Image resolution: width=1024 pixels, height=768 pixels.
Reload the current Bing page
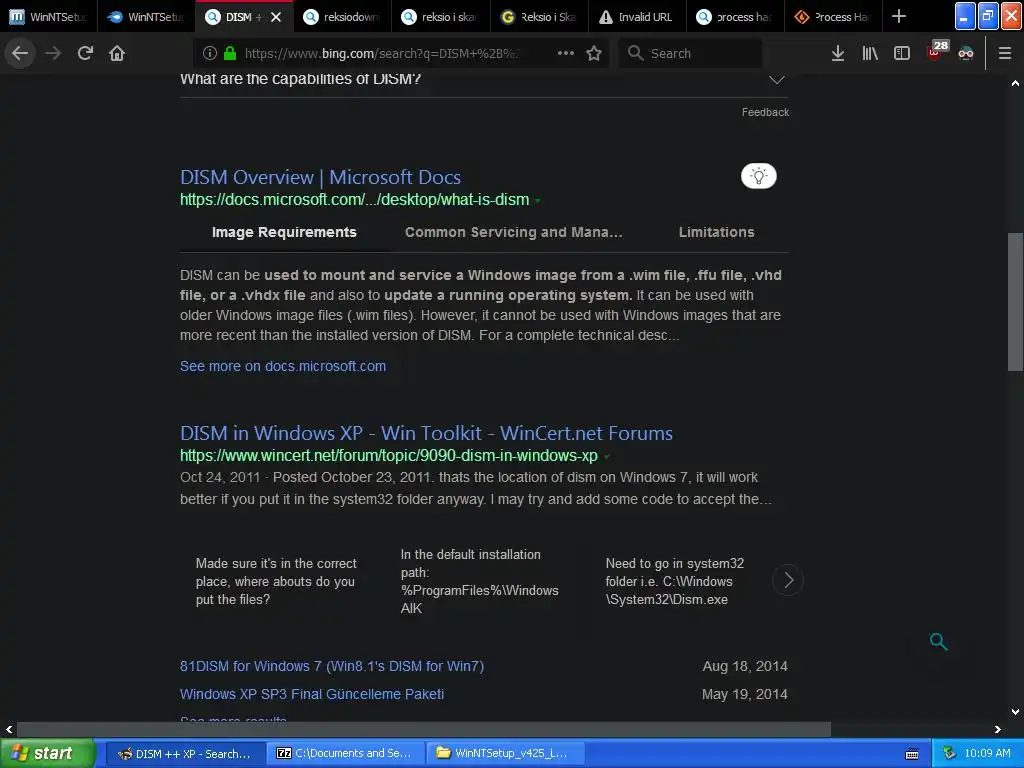[x=85, y=53]
